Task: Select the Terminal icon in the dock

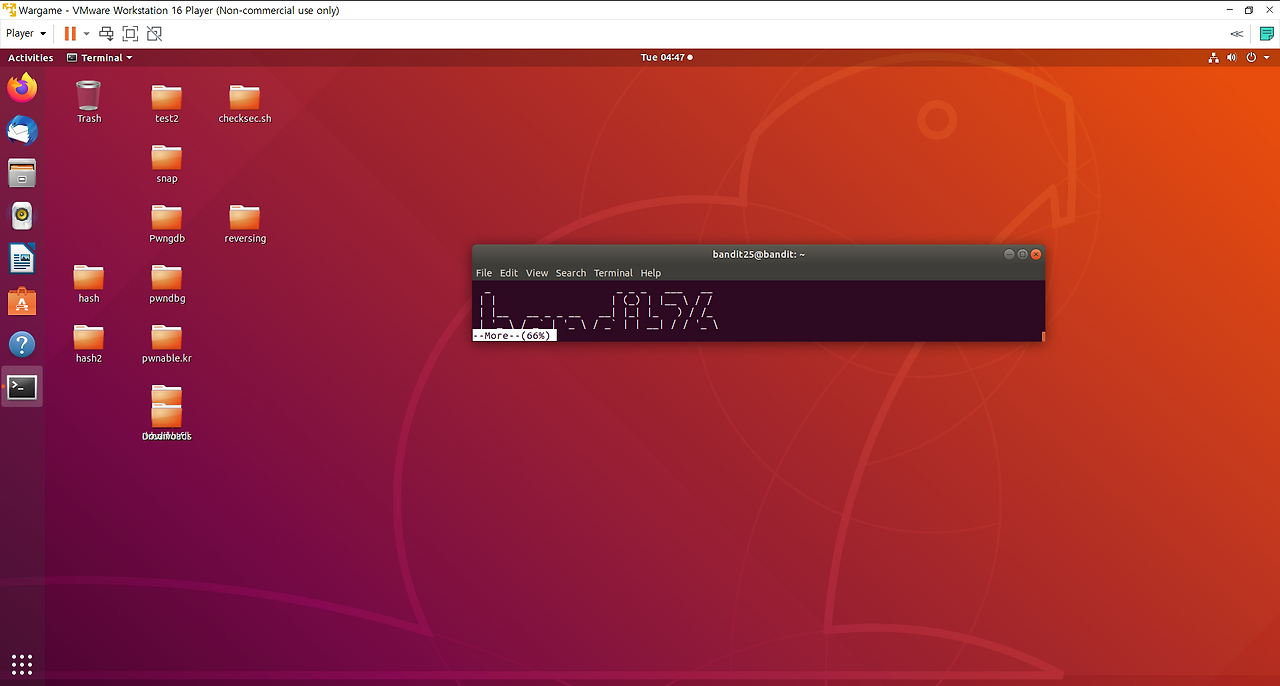Action: pos(22,387)
